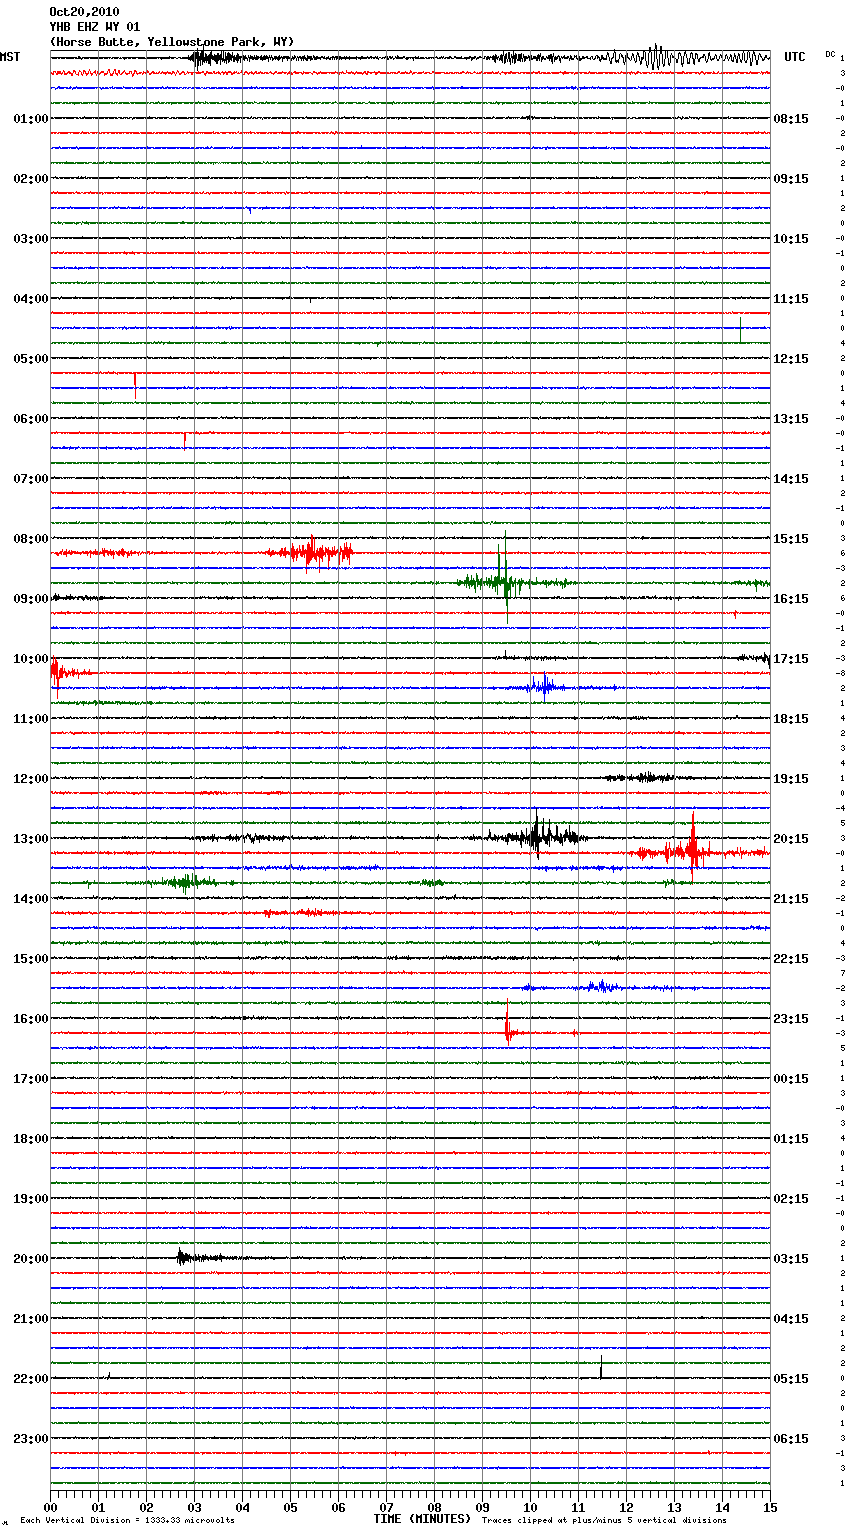The width and height of the screenshot is (850, 1534).
Task: Click the 02:15 UTC time label
Action: [x=791, y=1199]
